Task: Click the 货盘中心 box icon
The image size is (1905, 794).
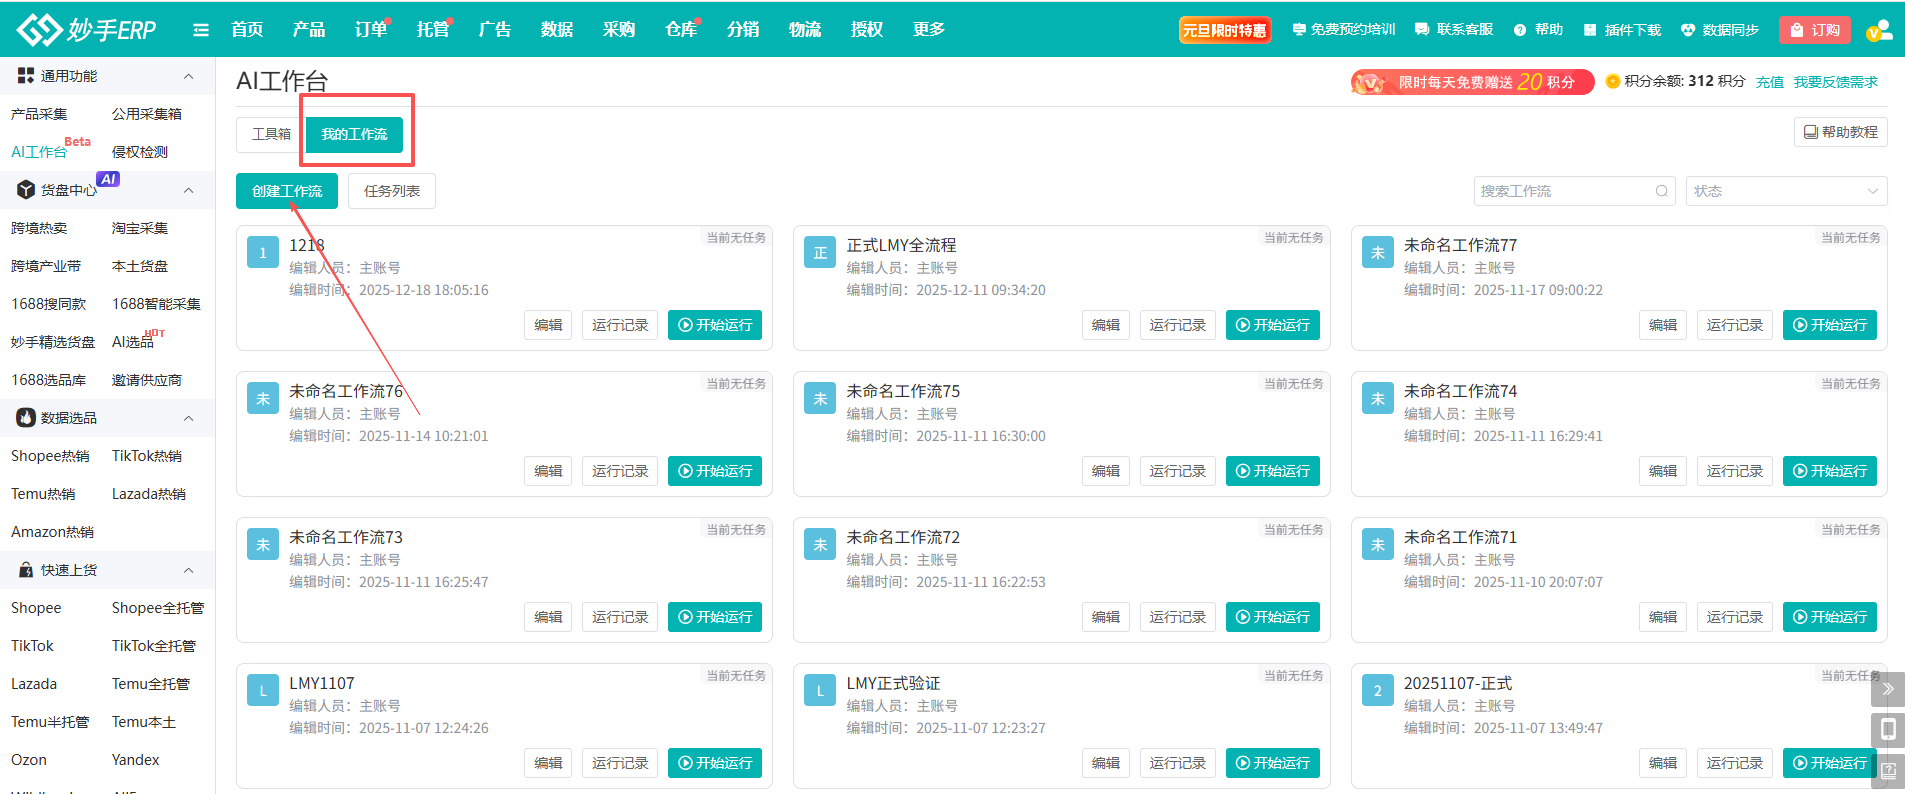Action: coord(26,189)
